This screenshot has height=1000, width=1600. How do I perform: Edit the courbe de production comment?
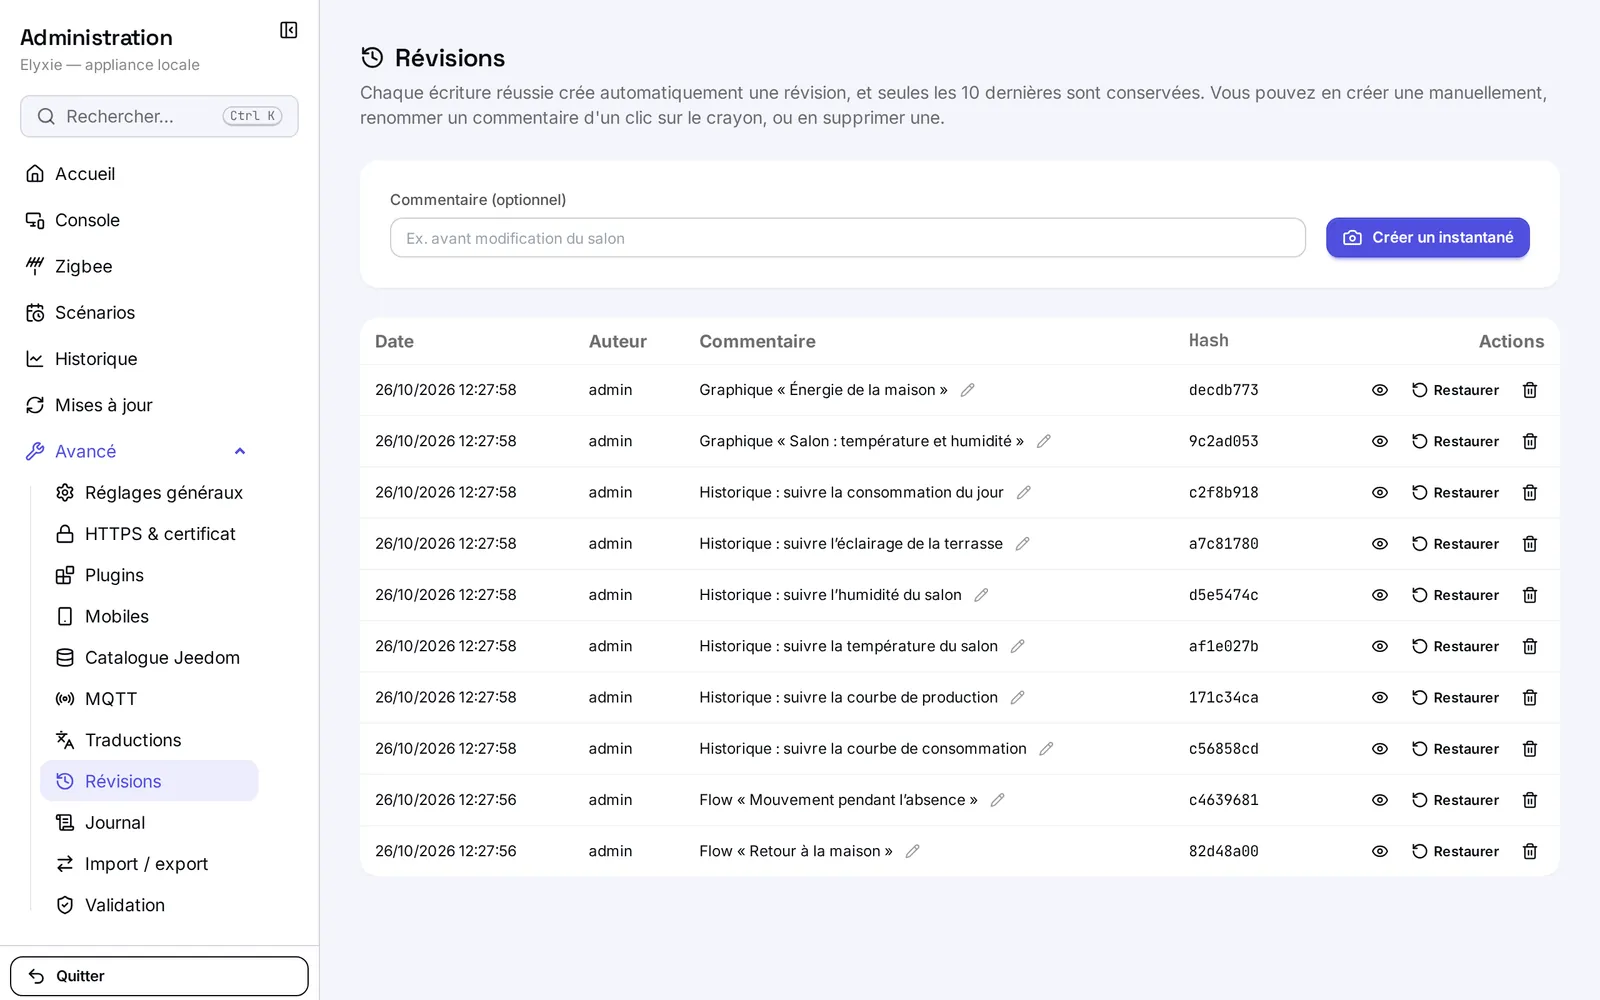click(x=1017, y=697)
